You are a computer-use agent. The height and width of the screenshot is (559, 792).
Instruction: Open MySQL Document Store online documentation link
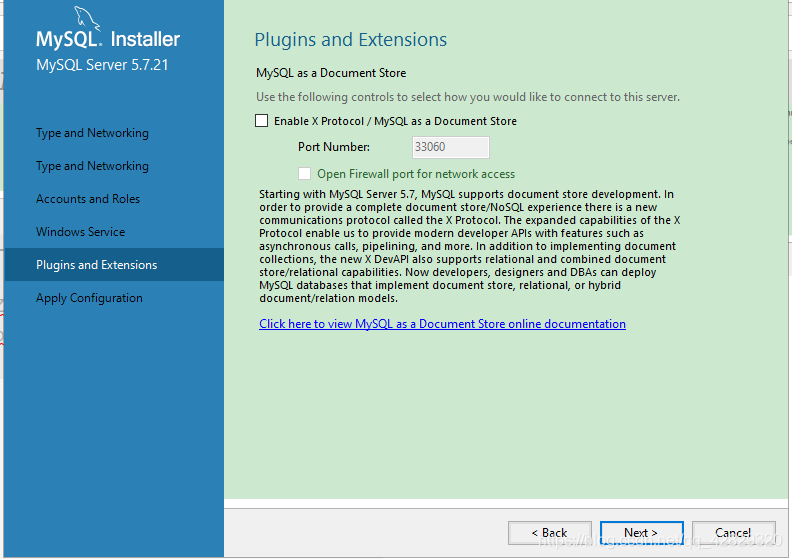442,324
